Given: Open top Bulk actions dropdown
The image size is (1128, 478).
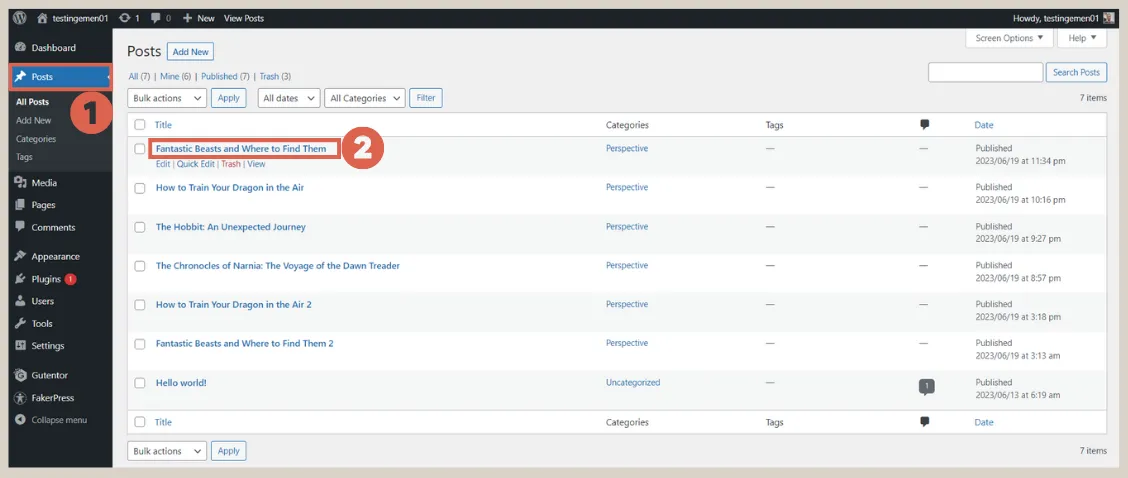Looking at the screenshot, I should [167, 98].
